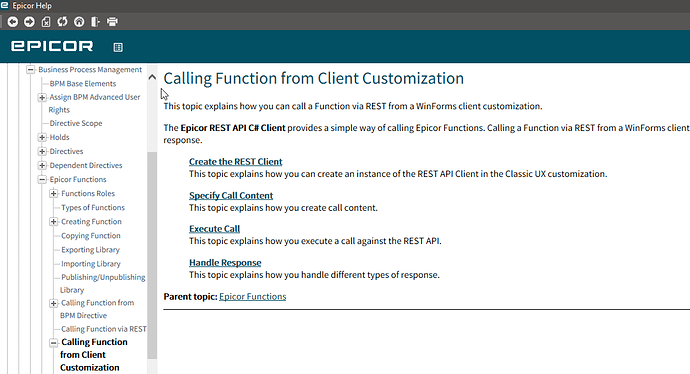Open the Handle Response topic link

225,263
